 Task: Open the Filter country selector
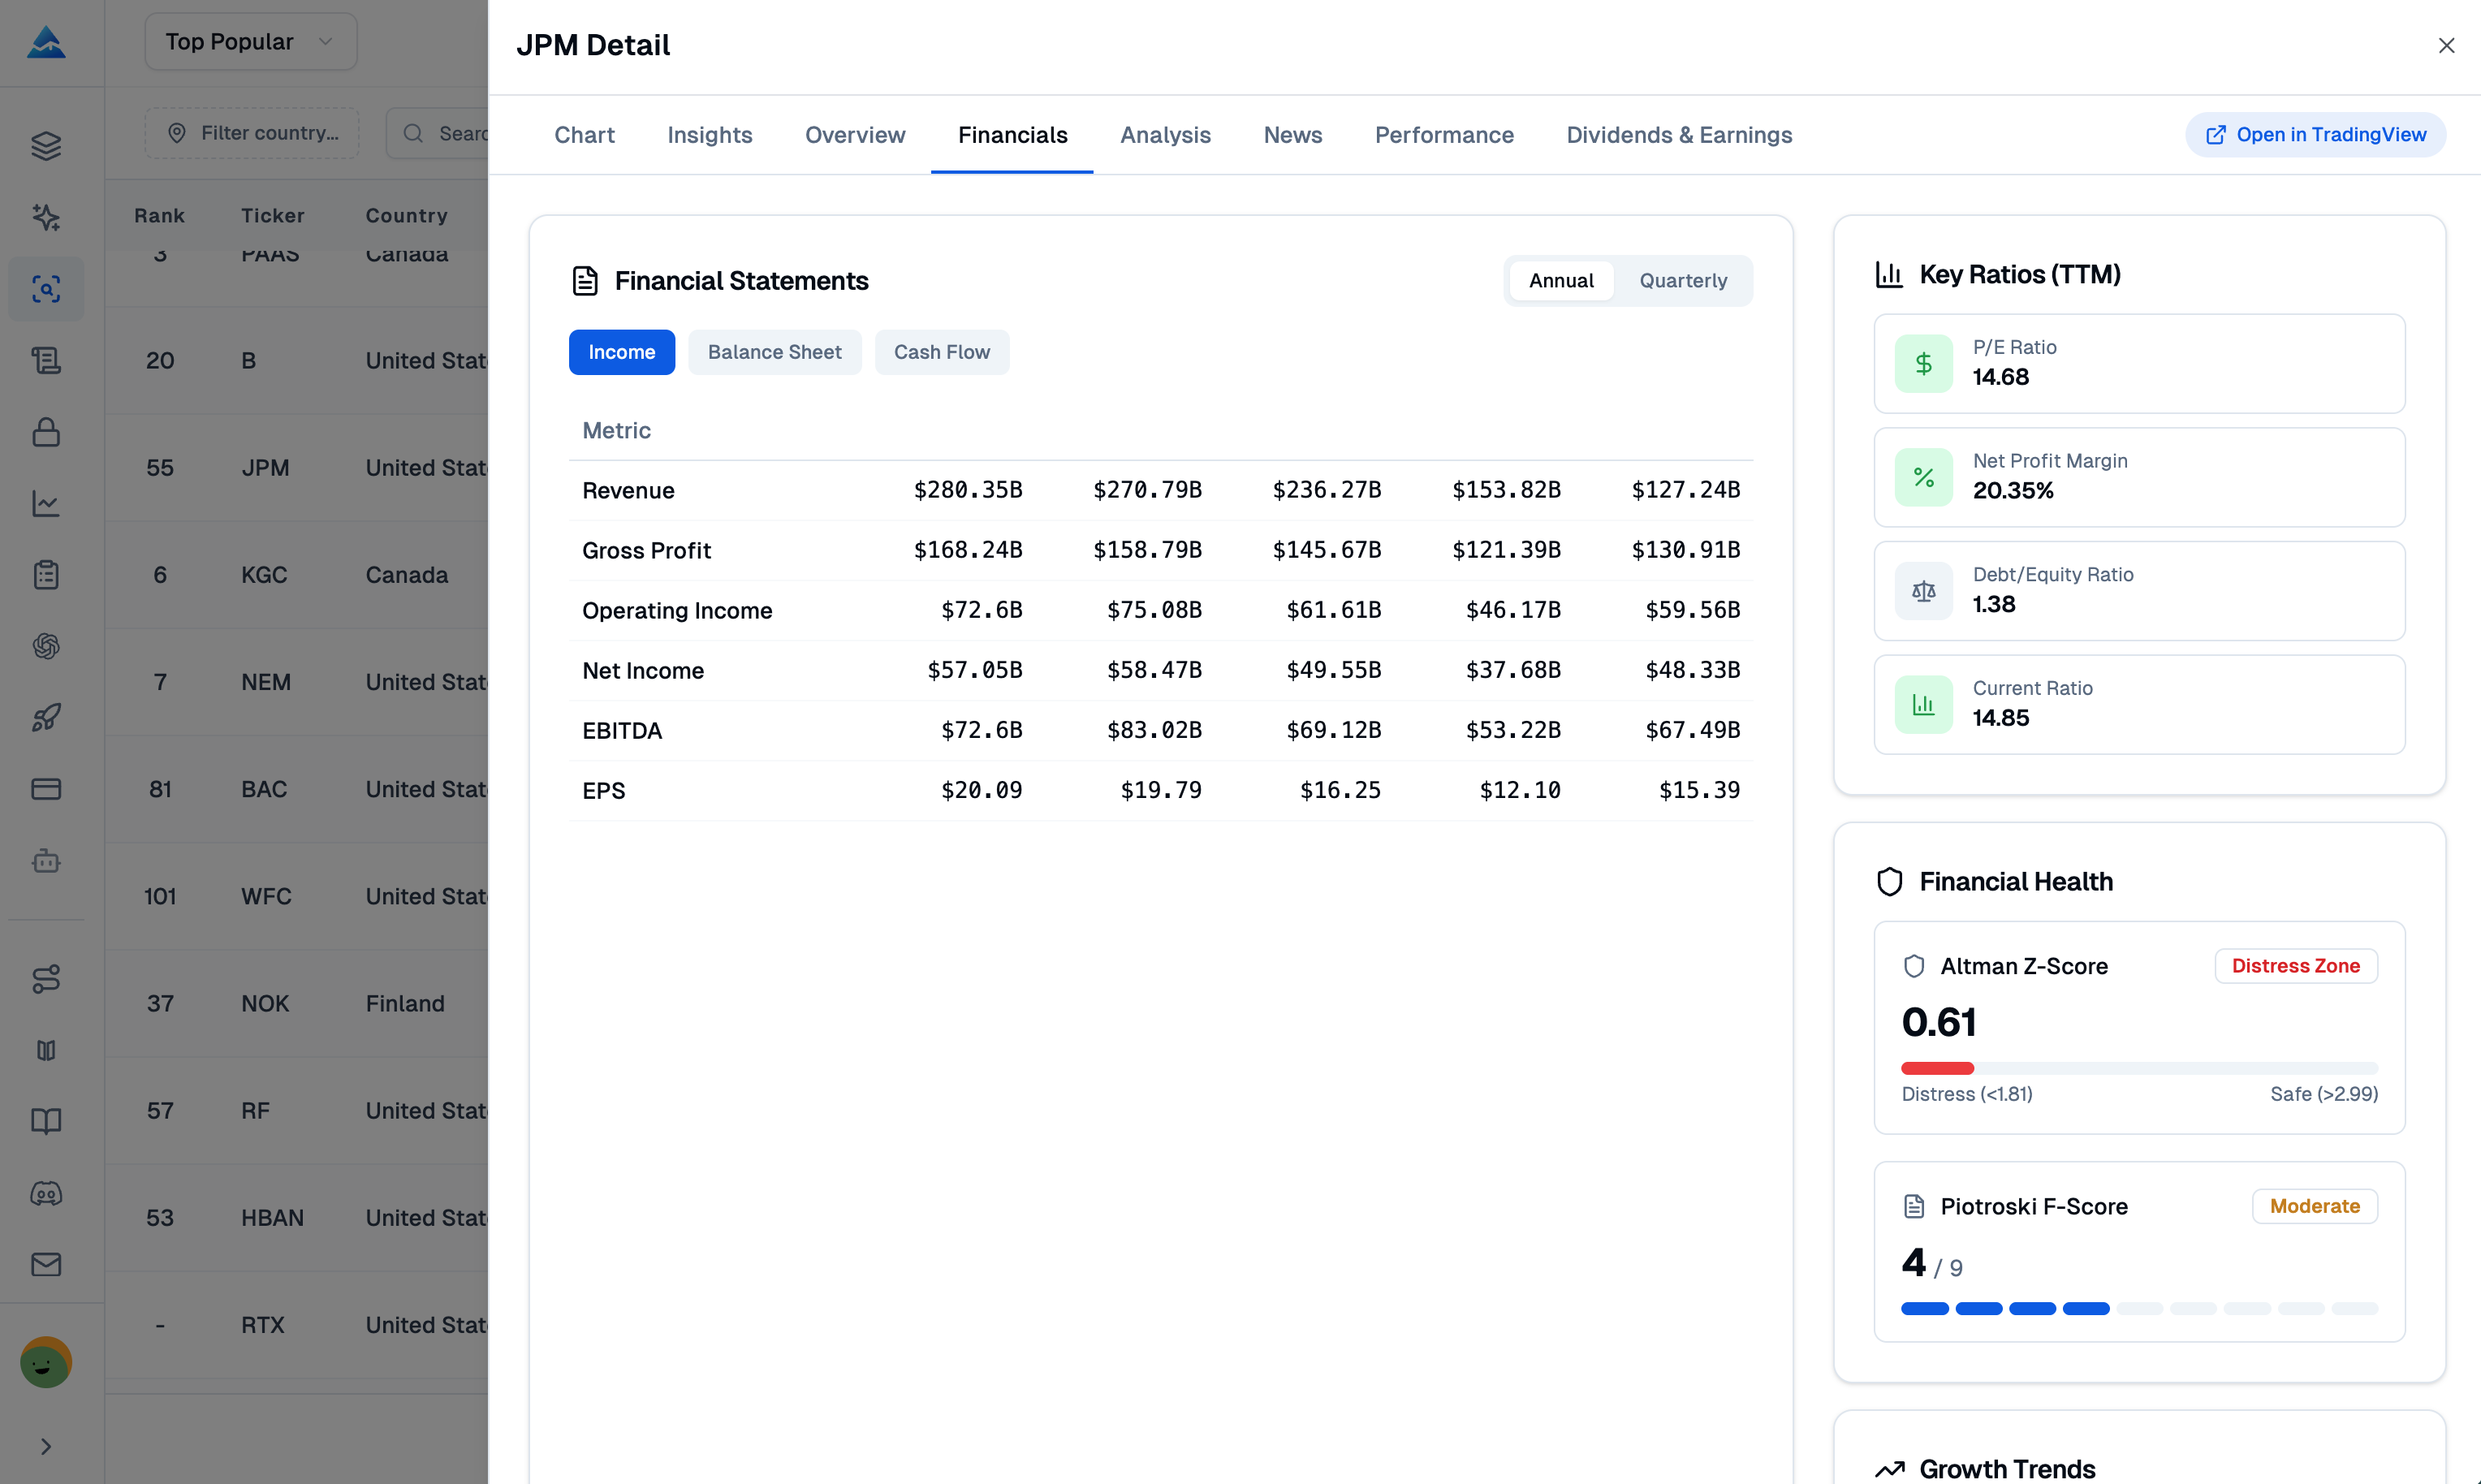(x=251, y=132)
